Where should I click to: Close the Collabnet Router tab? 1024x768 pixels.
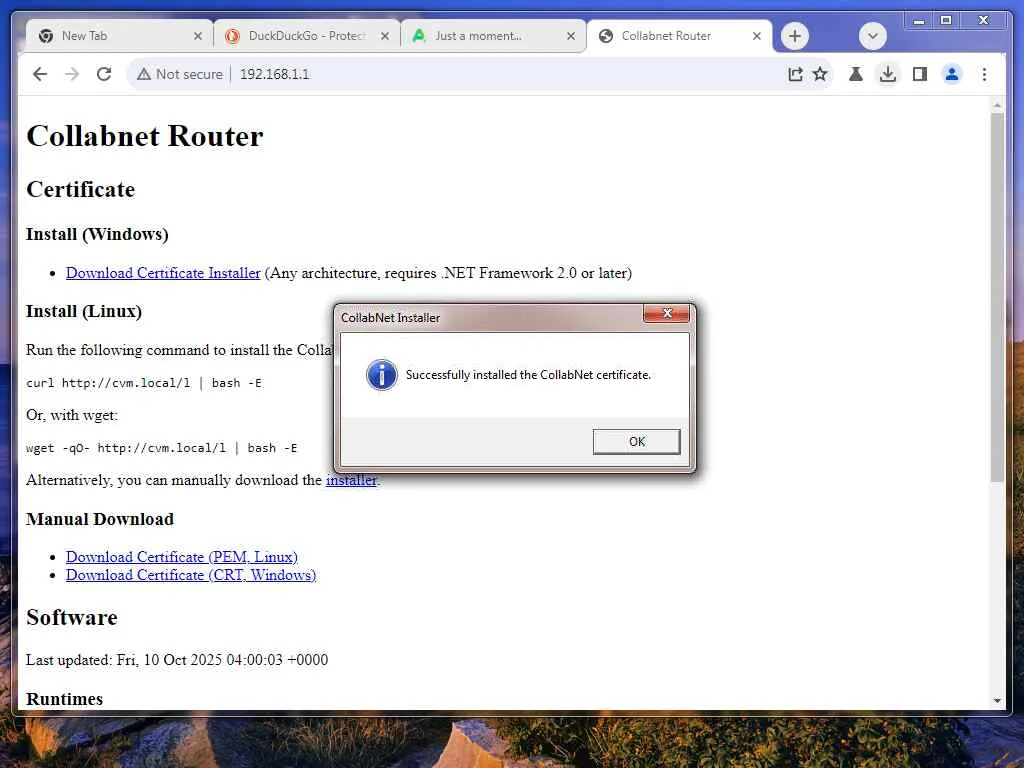tap(757, 36)
